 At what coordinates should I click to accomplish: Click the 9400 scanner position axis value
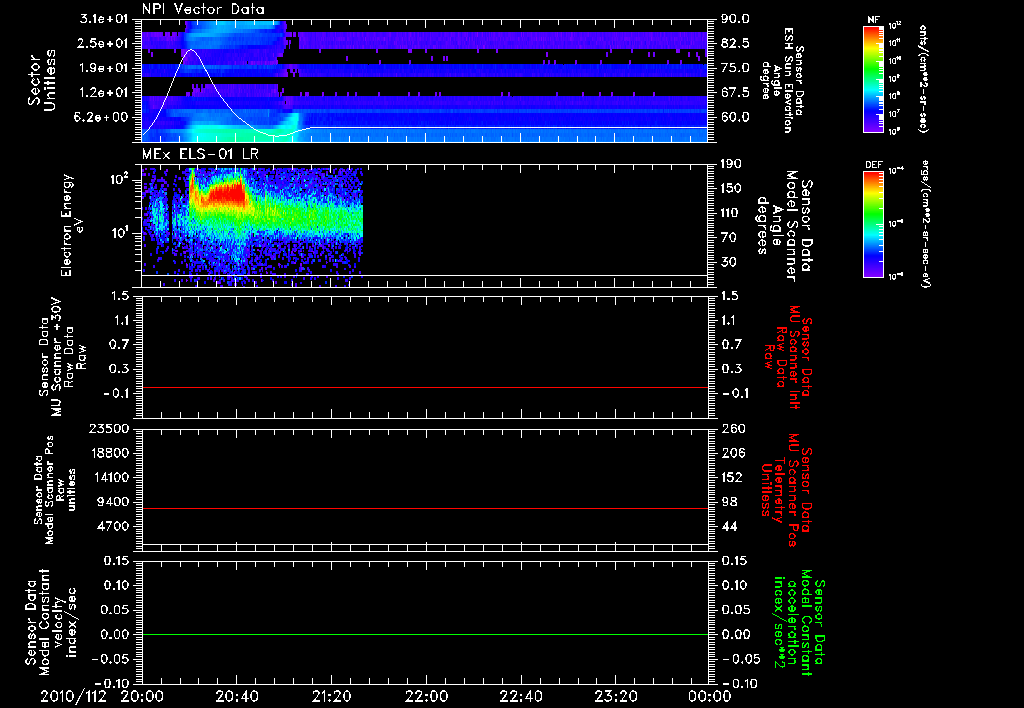pyautogui.click(x=113, y=502)
